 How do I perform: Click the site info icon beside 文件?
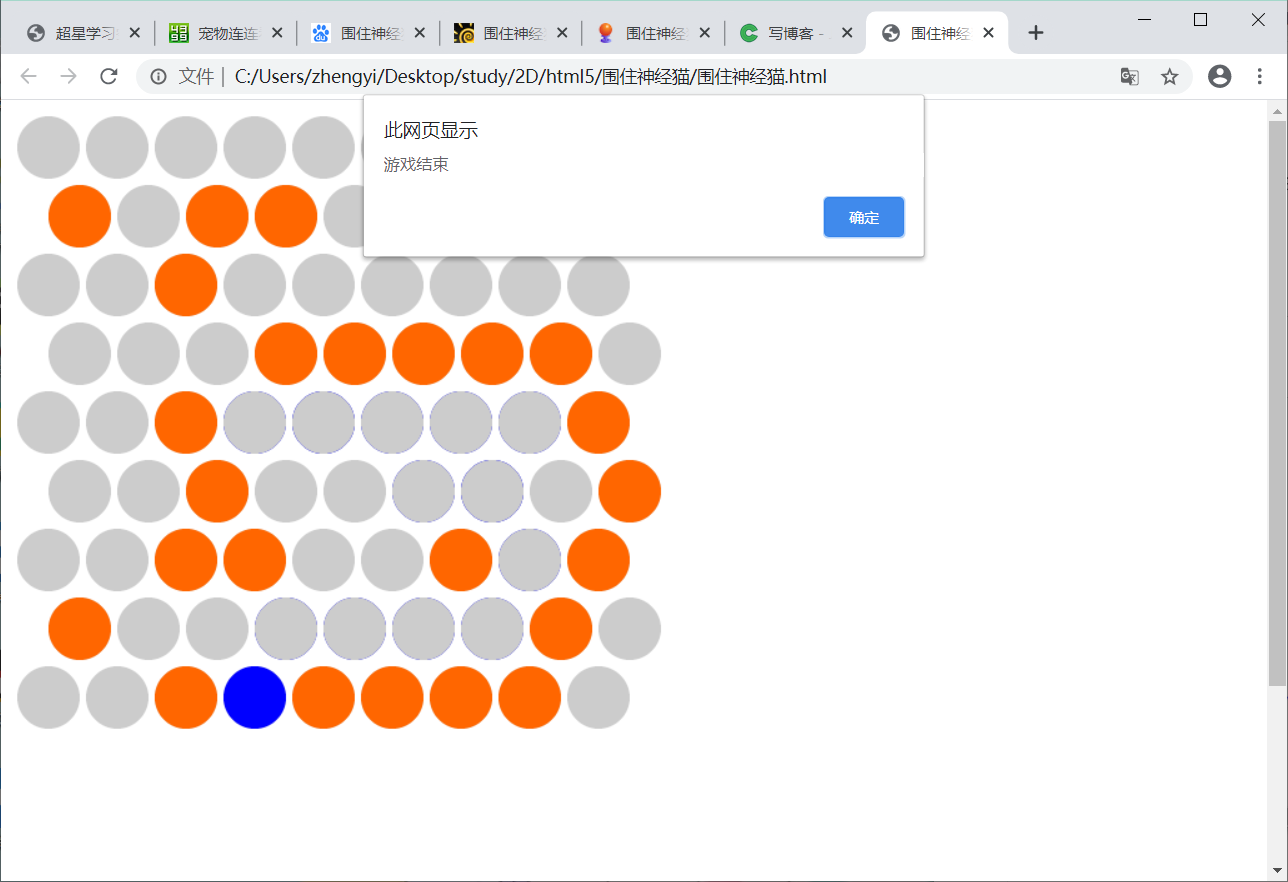pos(158,76)
